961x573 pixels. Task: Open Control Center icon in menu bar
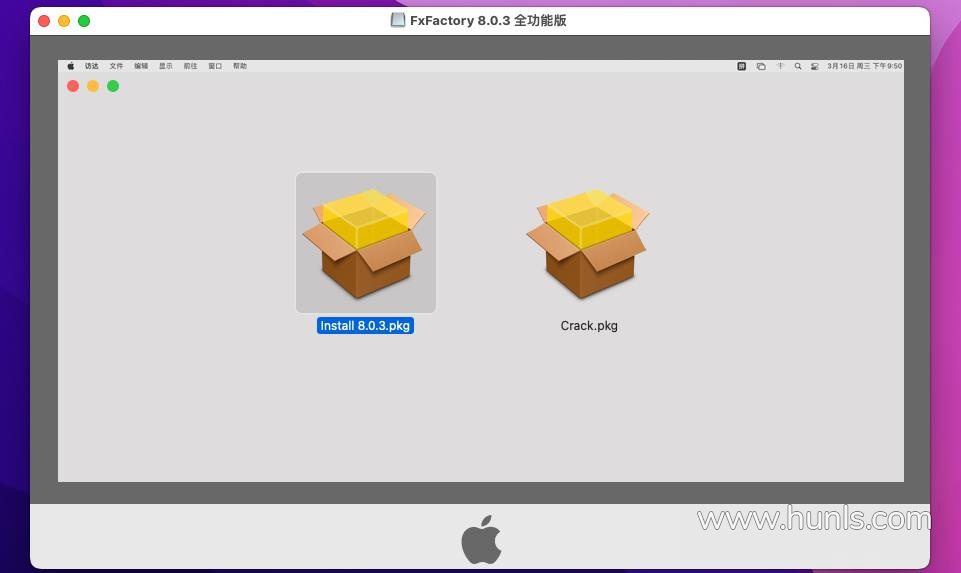(x=815, y=66)
